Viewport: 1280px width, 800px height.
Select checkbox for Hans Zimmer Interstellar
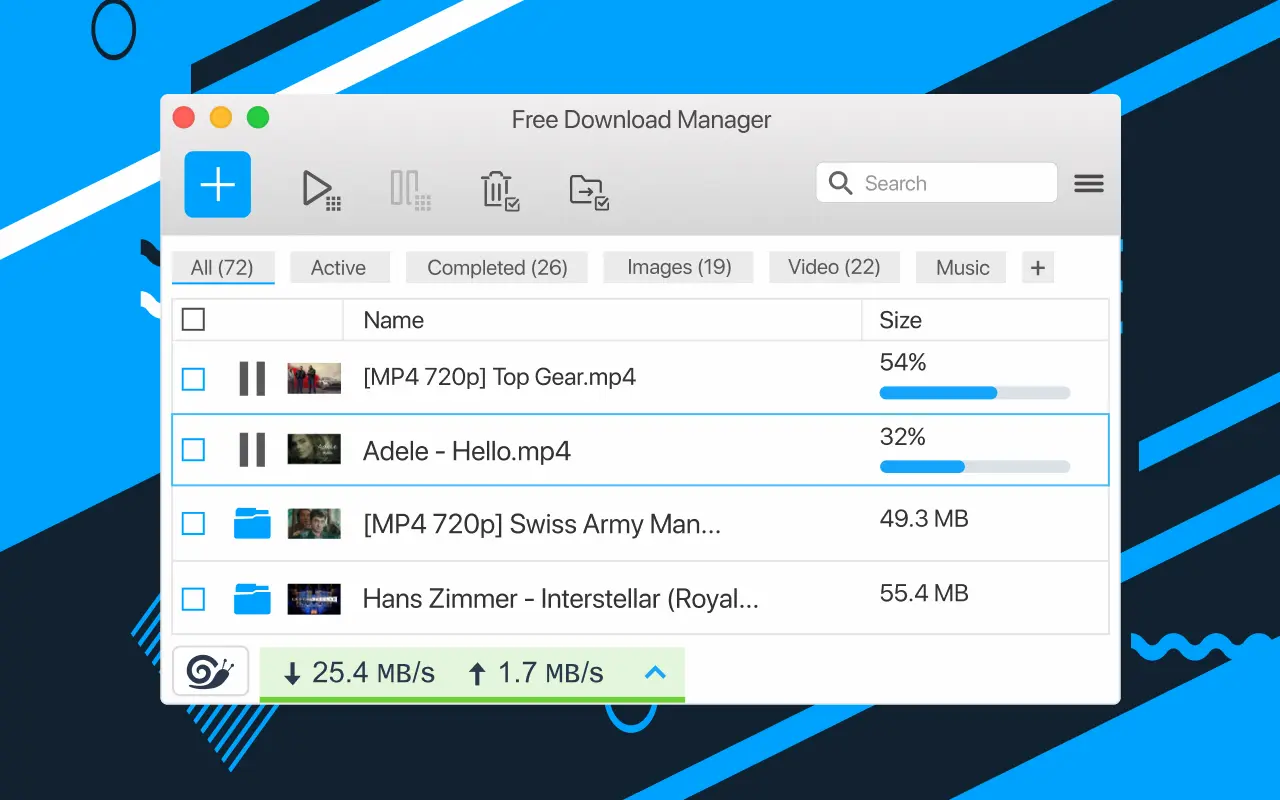[x=193, y=599]
